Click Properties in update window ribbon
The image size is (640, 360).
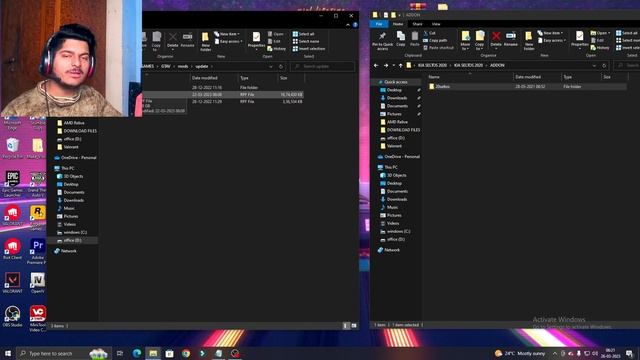click(256, 40)
